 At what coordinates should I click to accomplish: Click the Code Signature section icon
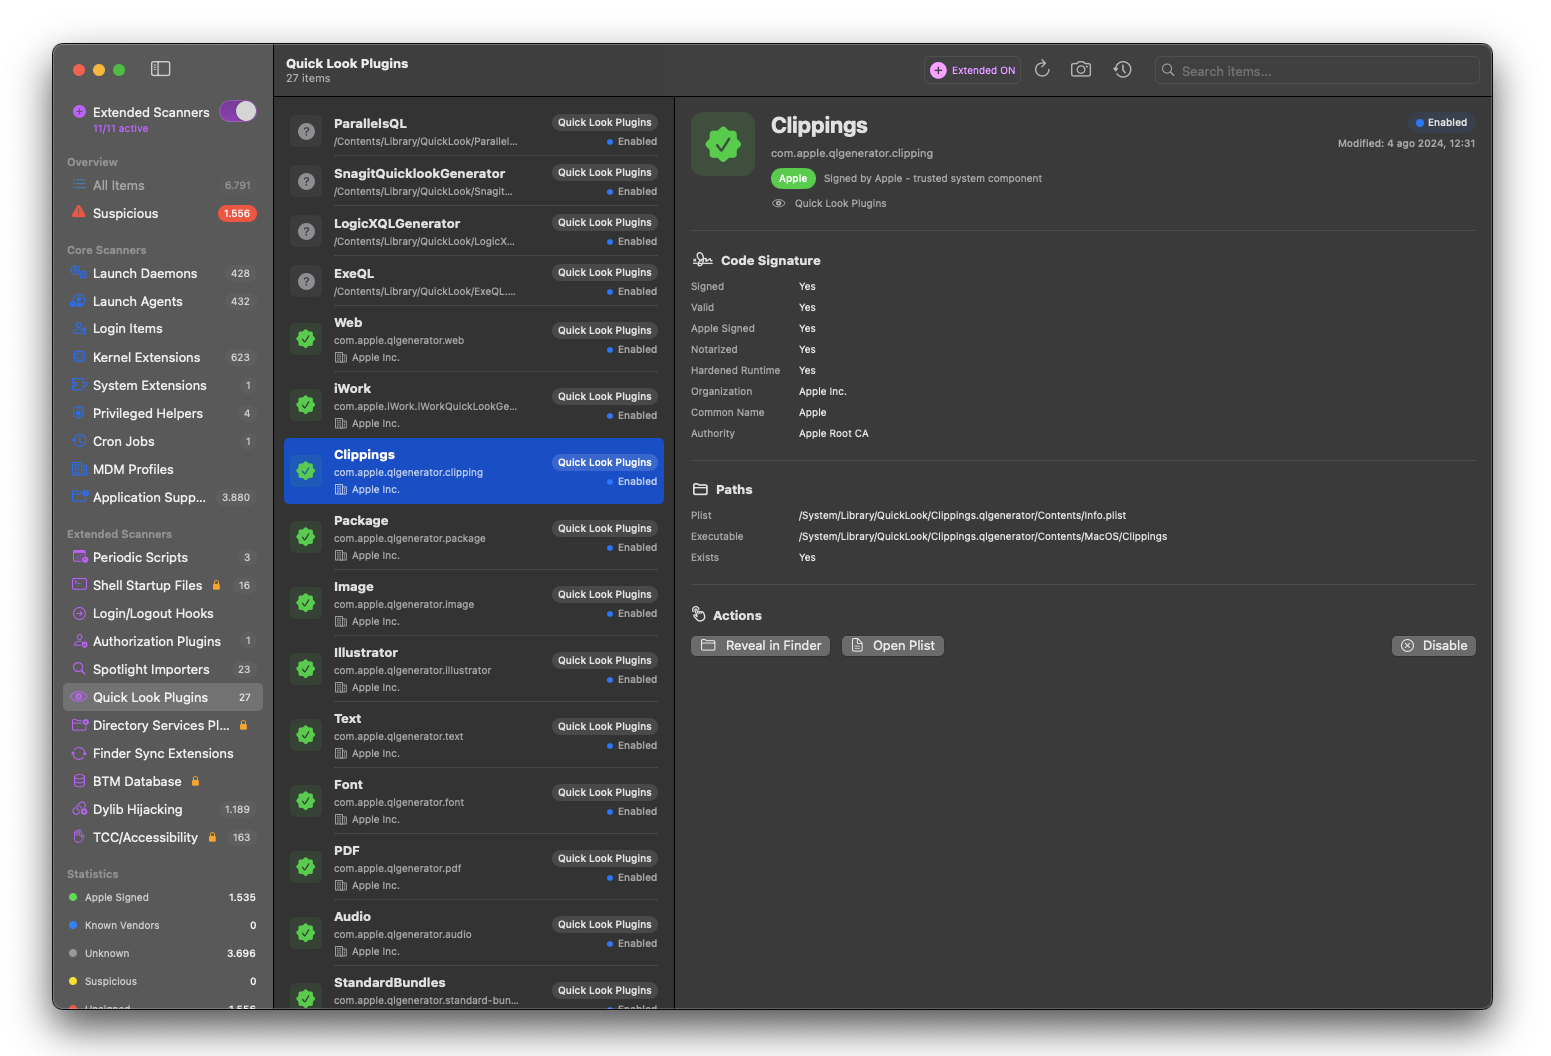pos(702,260)
